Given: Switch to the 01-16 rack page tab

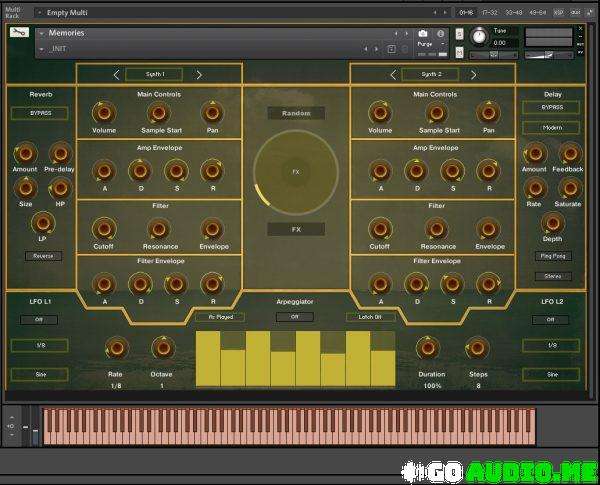Looking at the screenshot, I should (466, 13).
